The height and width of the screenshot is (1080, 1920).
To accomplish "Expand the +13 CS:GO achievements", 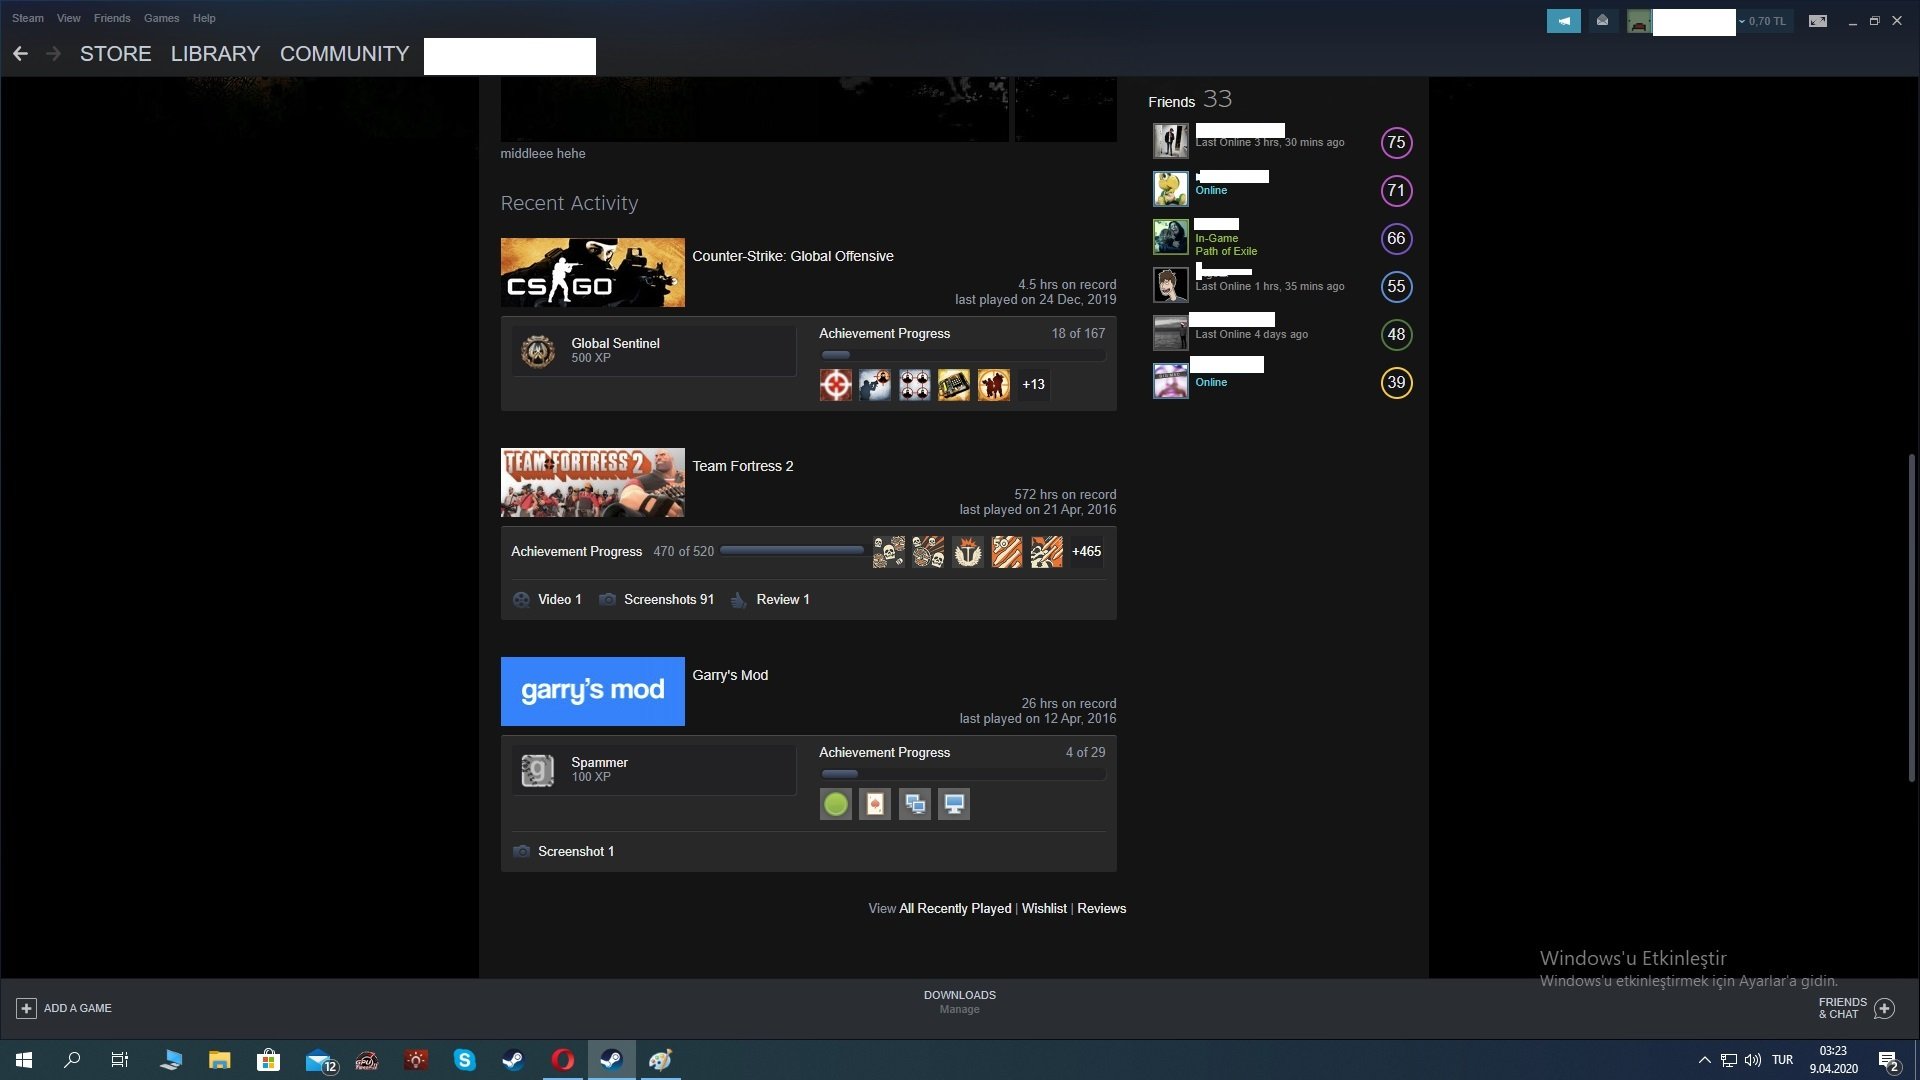I will point(1033,385).
